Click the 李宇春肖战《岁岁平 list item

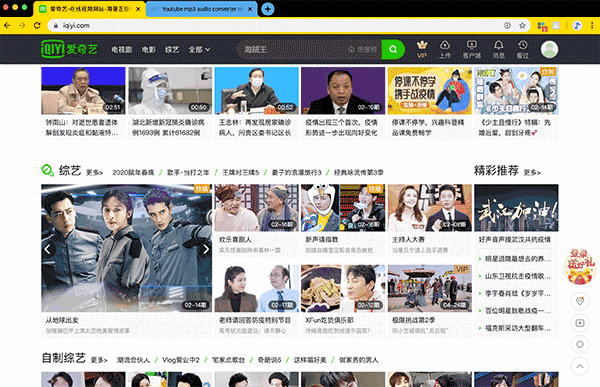(518, 294)
